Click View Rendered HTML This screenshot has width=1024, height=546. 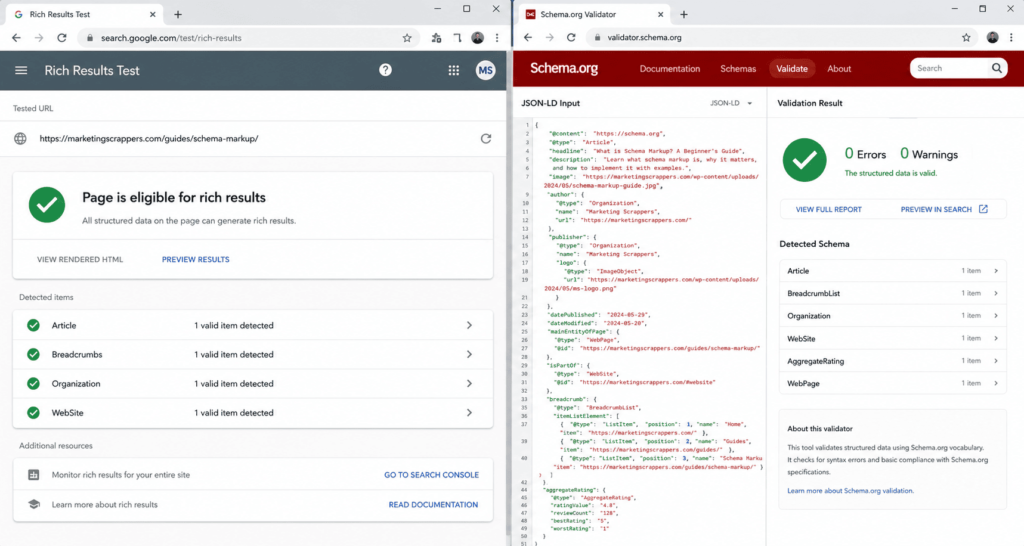pos(80,259)
